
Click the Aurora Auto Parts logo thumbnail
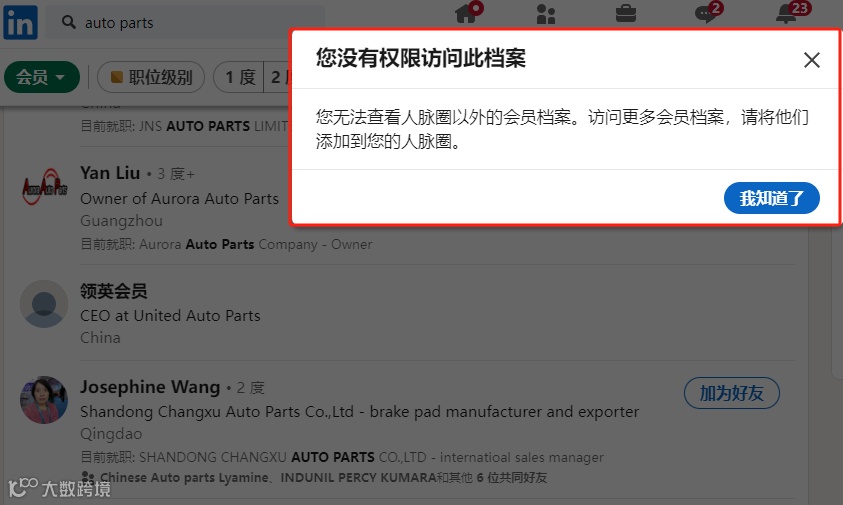tap(45, 187)
